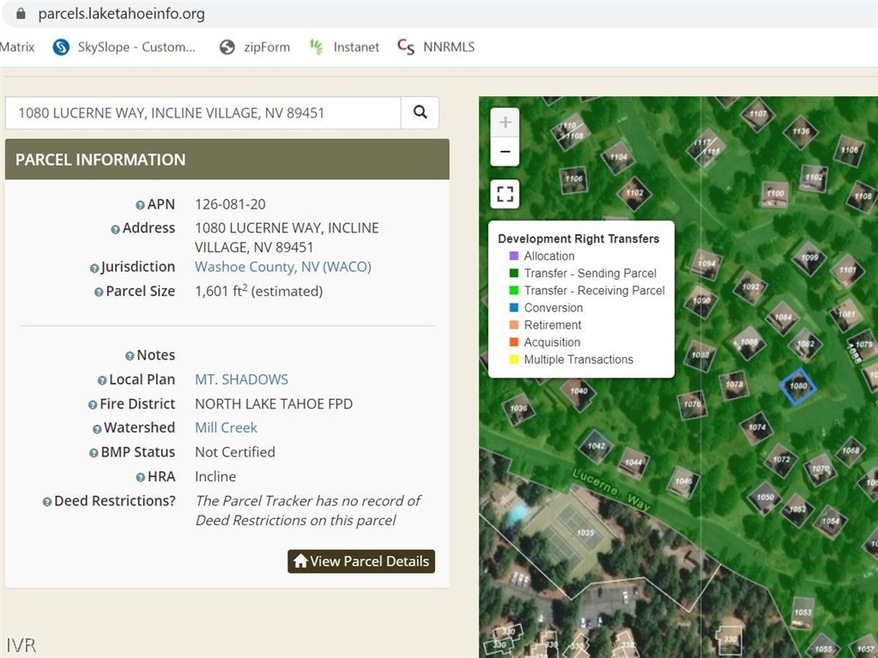Image resolution: width=878 pixels, height=658 pixels.
Task: Click the Acquisition orange legend swatch
Action: [x=513, y=342]
